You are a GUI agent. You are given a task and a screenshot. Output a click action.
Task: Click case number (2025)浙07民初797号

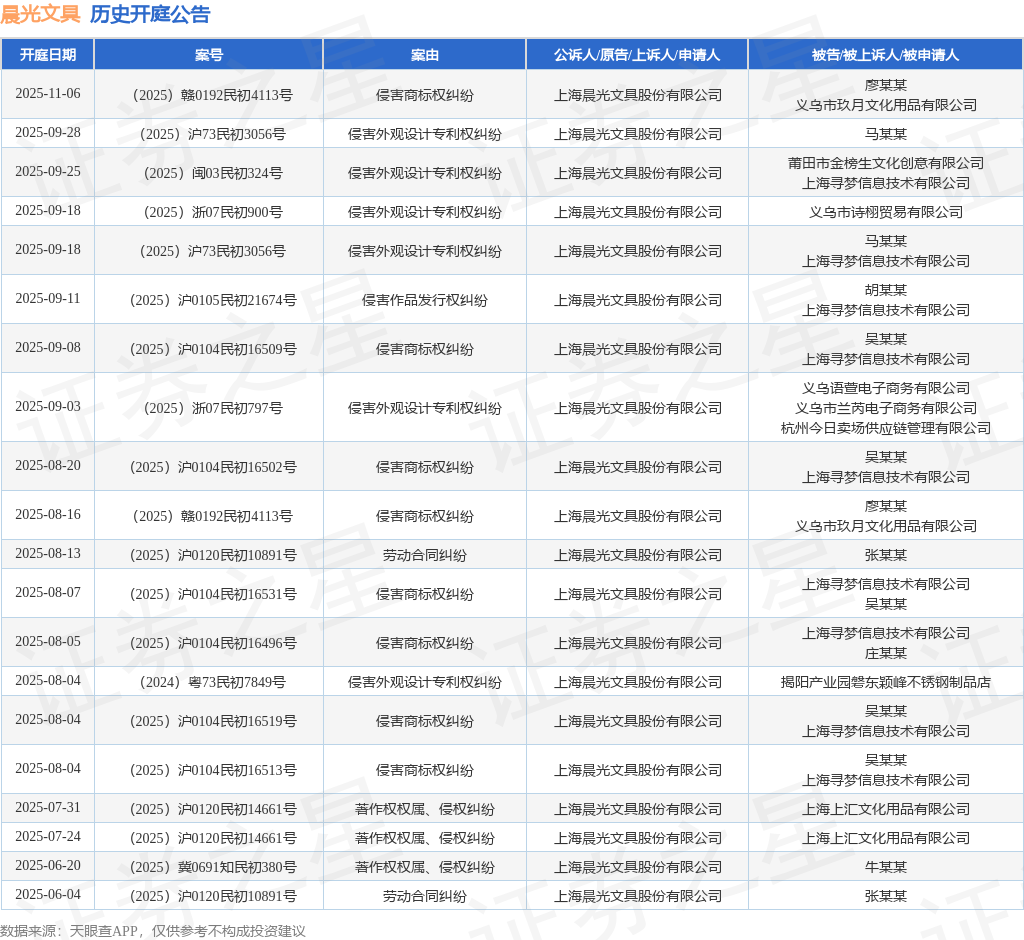[x=213, y=408]
